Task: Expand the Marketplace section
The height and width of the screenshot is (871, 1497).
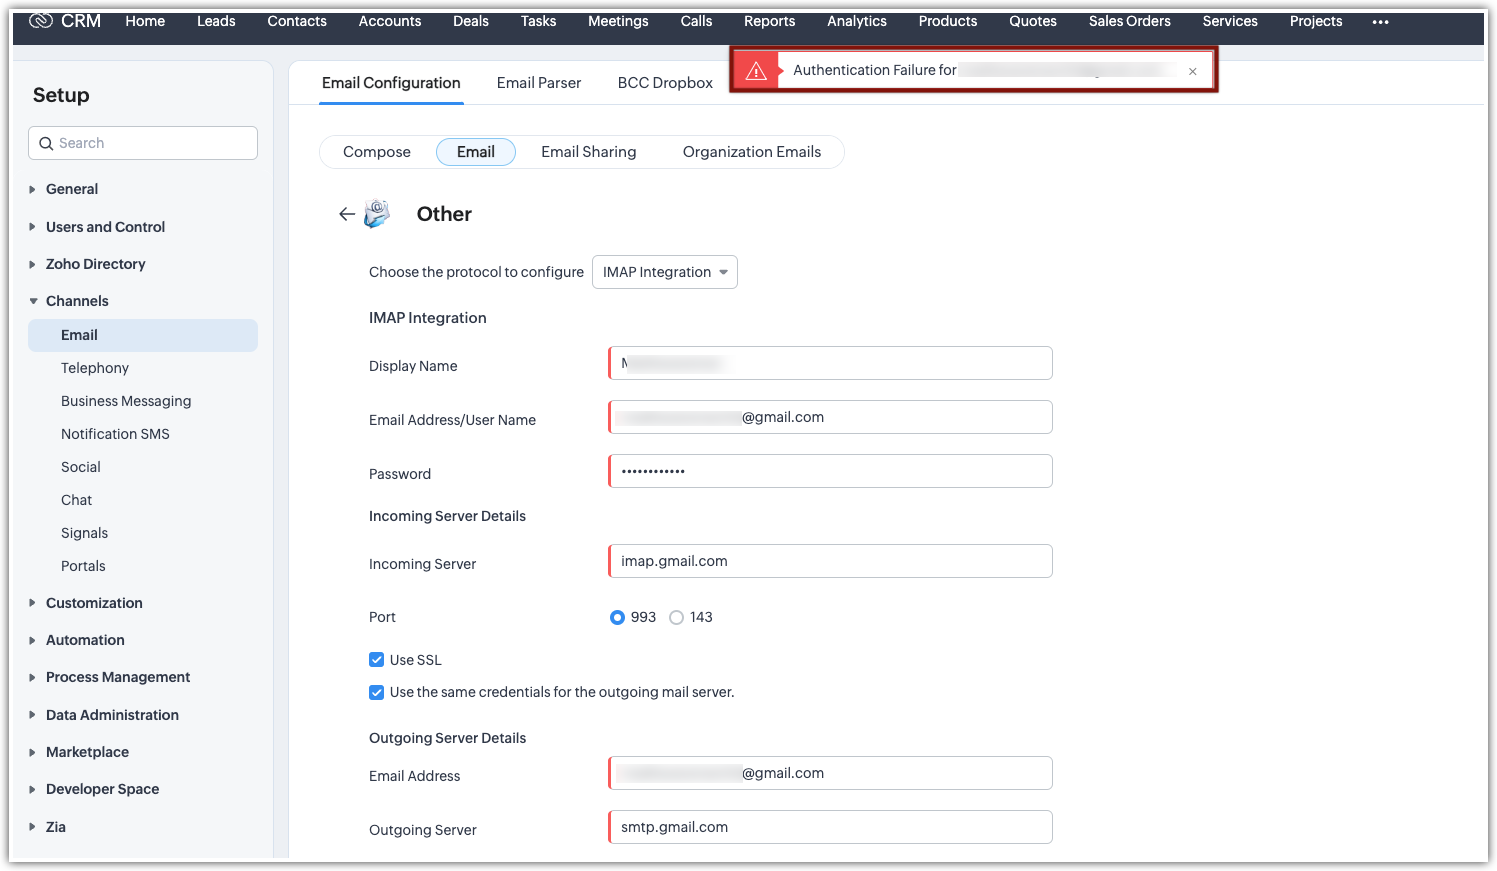Action: tap(33, 752)
